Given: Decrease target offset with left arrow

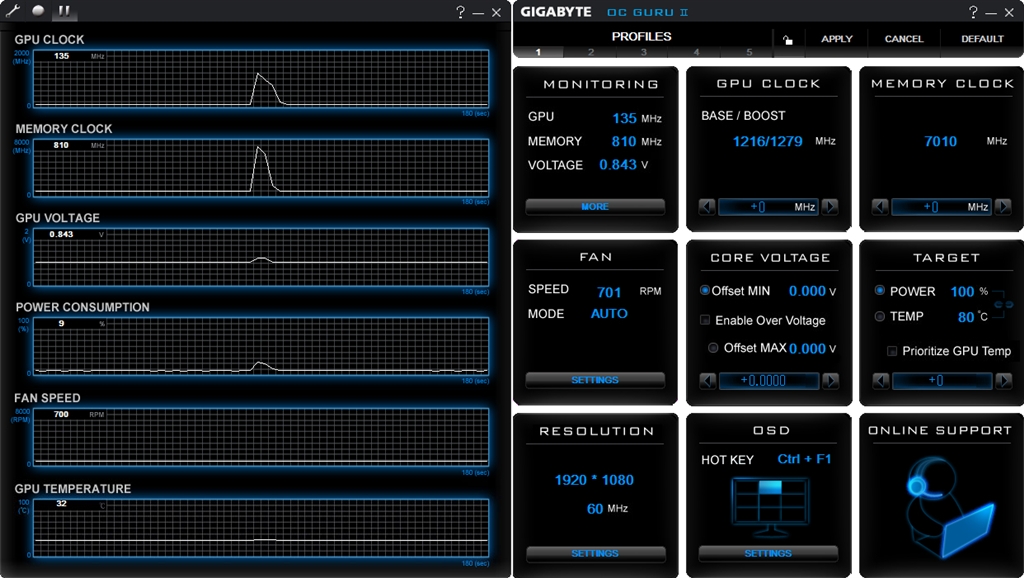Looking at the screenshot, I should [x=880, y=381].
